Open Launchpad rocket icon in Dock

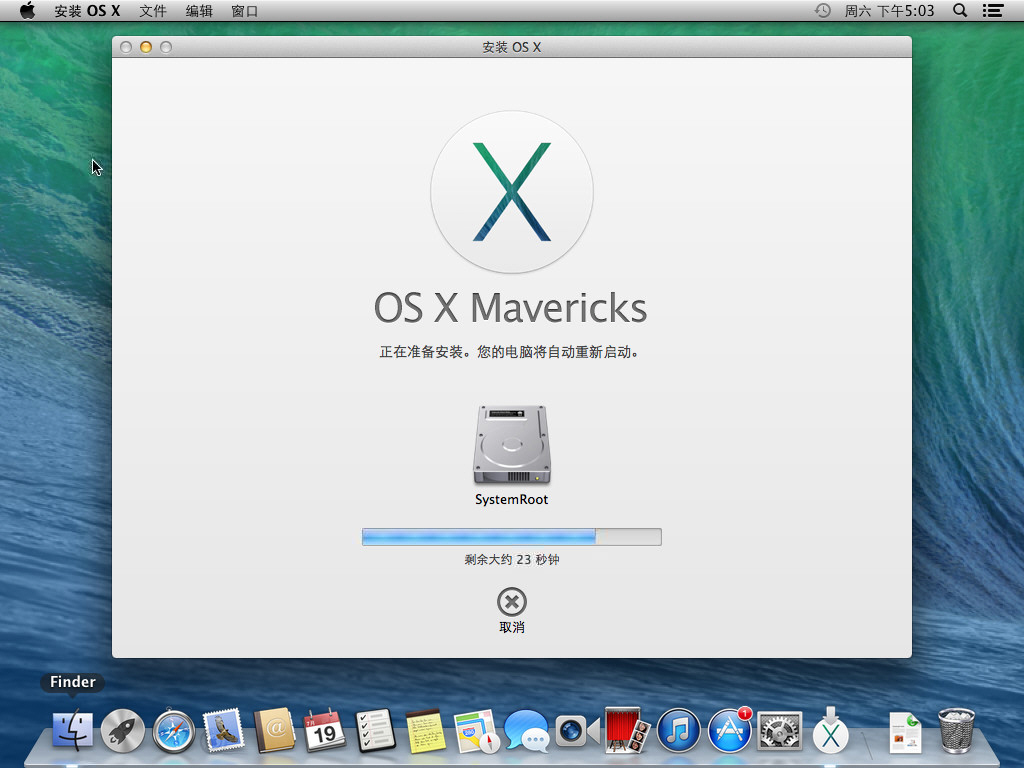tap(123, 730)
